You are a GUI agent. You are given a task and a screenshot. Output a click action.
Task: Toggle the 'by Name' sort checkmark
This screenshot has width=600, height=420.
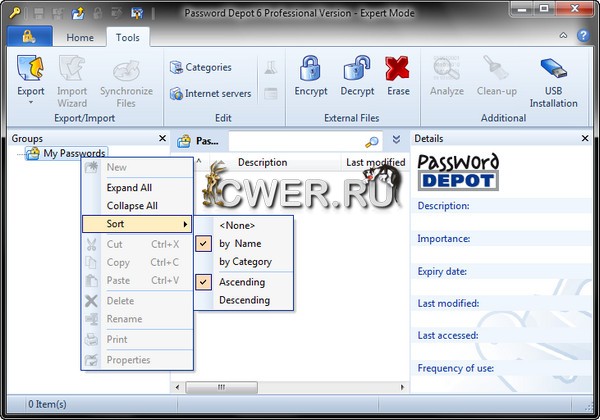pyautogui.click(x=204, y=243)
